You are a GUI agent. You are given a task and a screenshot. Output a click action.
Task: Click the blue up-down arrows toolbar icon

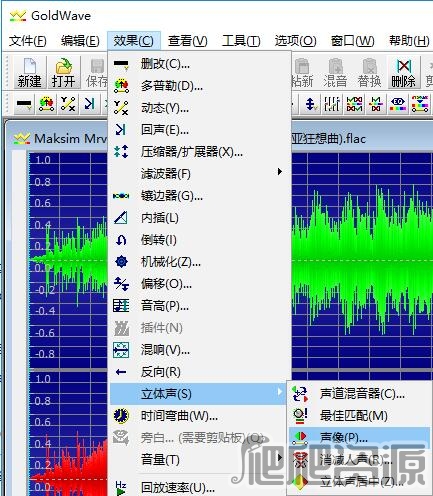pyautogui.click(x=311, y=104)
